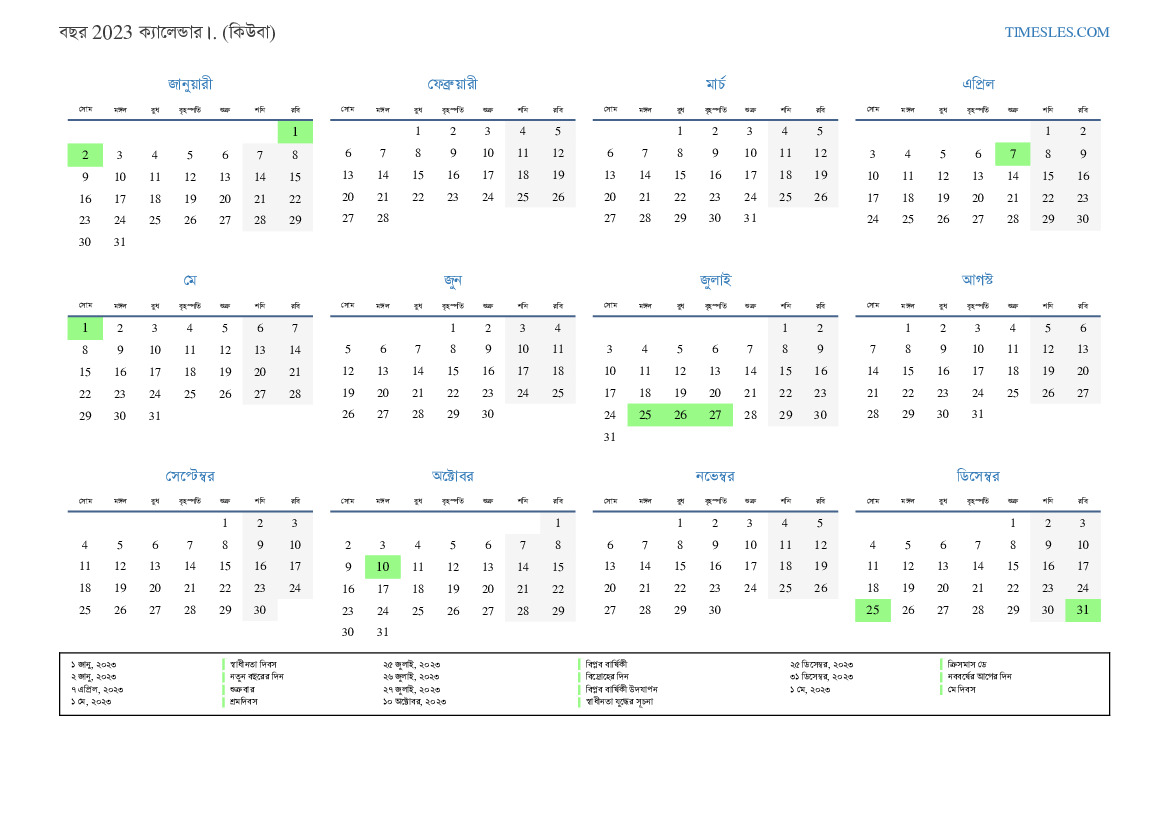
Task: Click legend date '৭ এপ্রিল, ২০২৩'
Action: (97, 690)
